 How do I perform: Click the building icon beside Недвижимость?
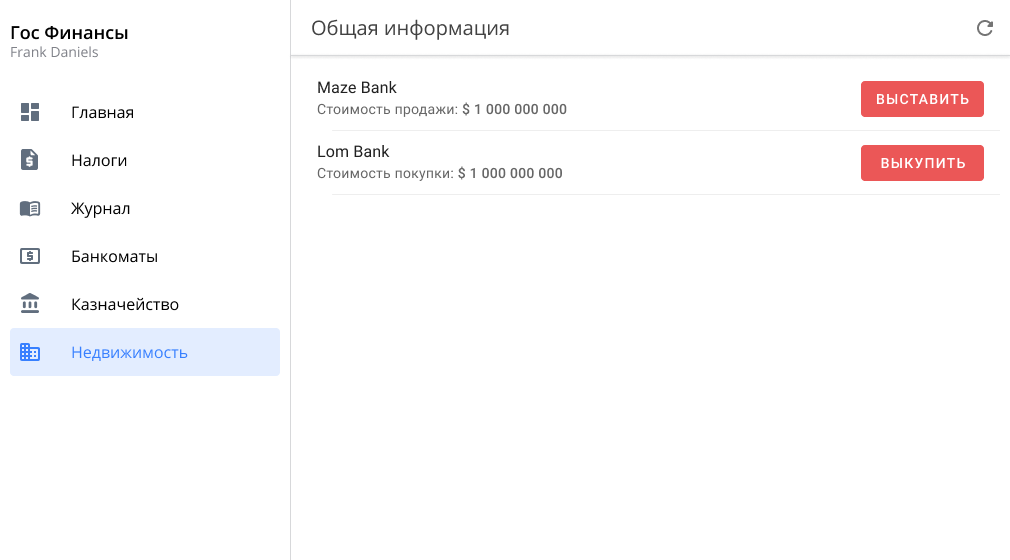pos(30,352)
